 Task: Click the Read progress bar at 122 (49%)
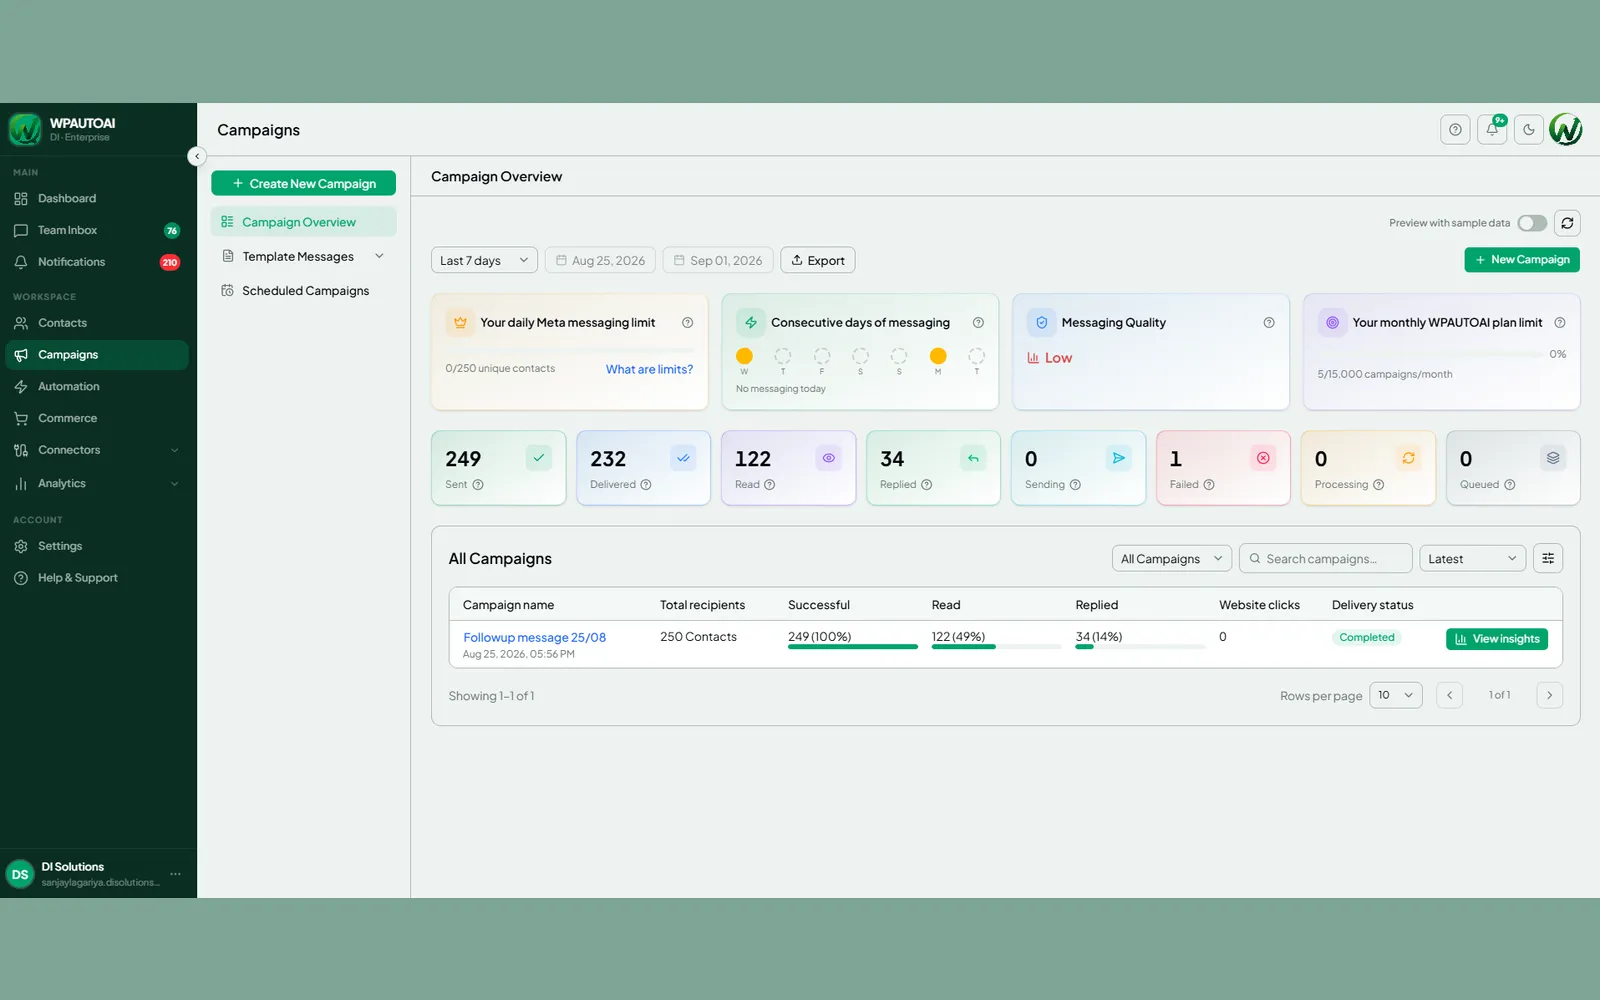pyautogui.click(x=996, y=647)
